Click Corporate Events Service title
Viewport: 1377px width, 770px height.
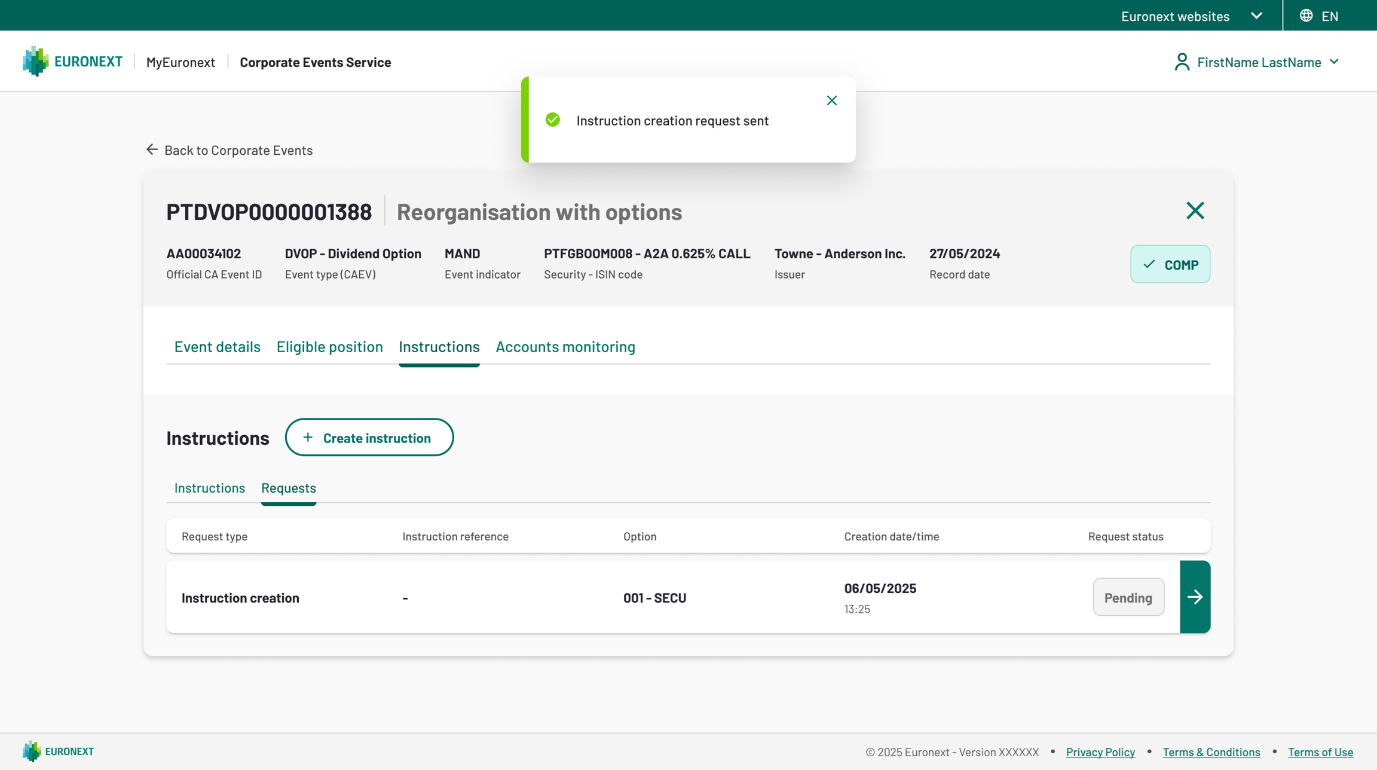[316, 62]
